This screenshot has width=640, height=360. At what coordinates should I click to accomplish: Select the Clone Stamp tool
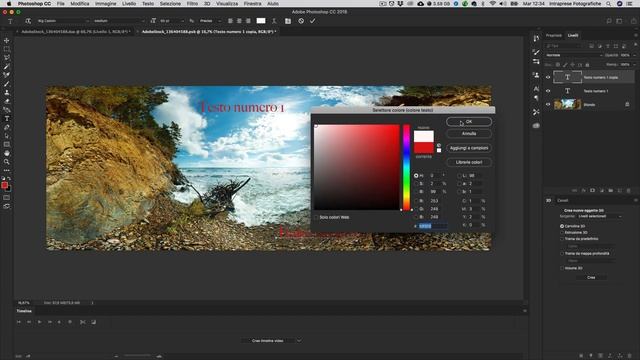tap(7, 92)
